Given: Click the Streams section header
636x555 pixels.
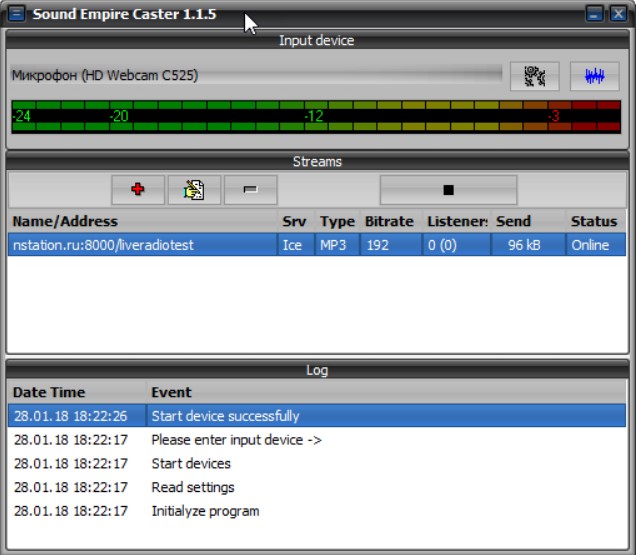Looking at the screenshot, I should [317, 161].
